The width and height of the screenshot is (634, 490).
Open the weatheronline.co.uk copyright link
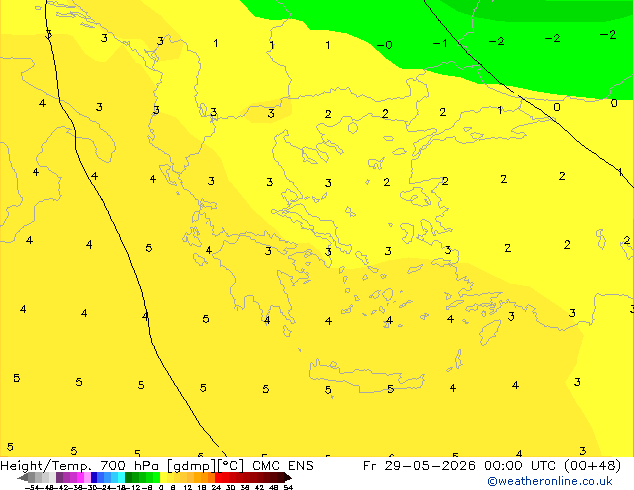pyautogui.click(x=550, y=481)
